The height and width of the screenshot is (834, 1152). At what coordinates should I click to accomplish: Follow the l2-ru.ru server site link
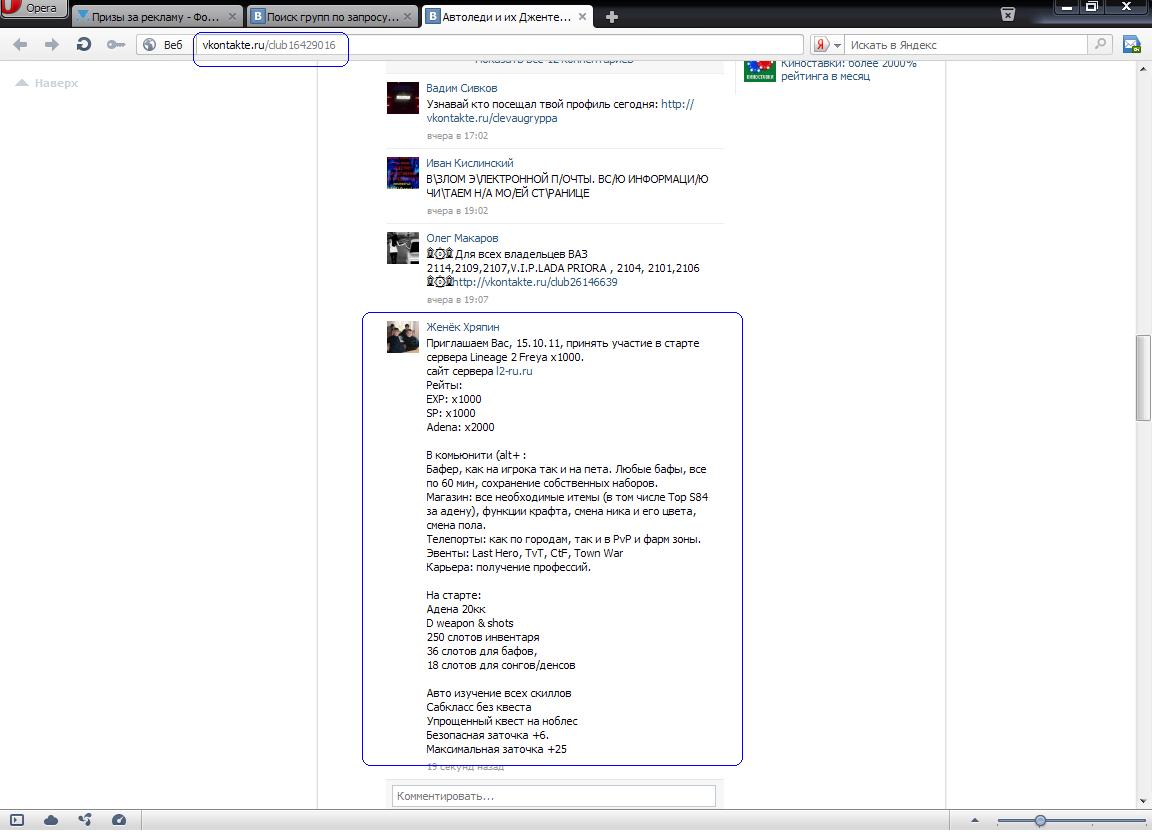[514, 371]
